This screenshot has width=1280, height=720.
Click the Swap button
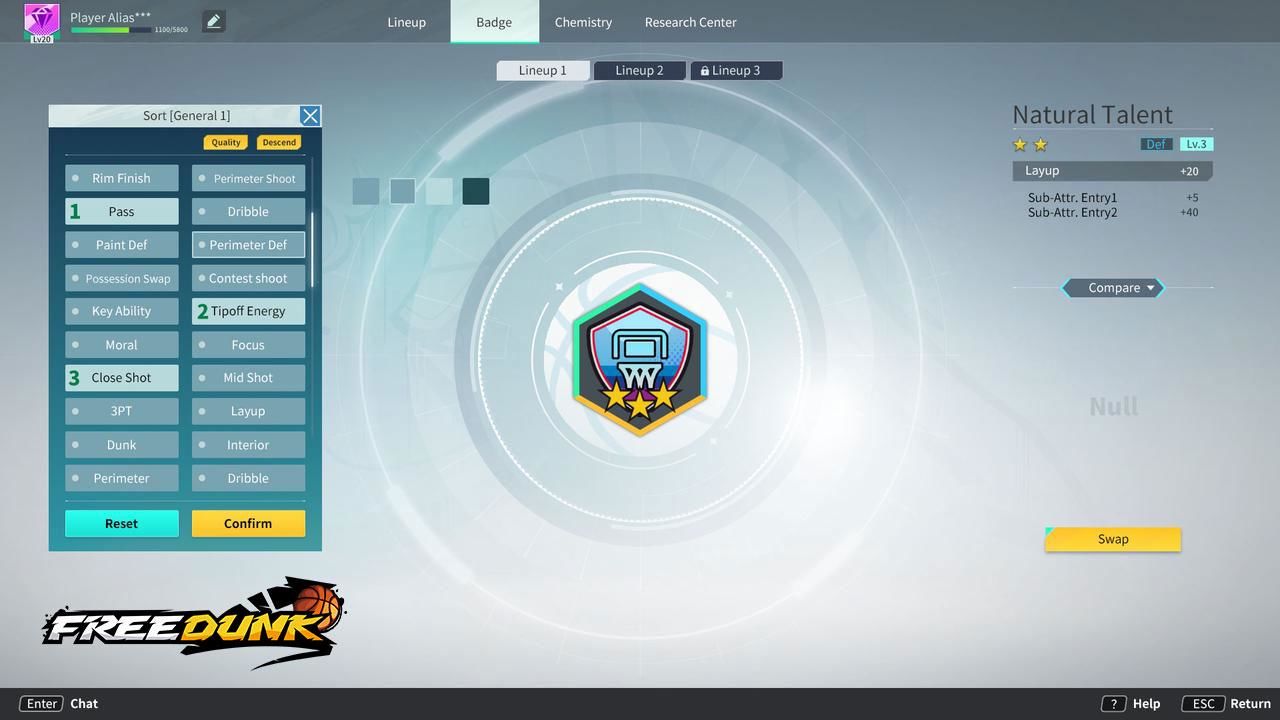1113,539
